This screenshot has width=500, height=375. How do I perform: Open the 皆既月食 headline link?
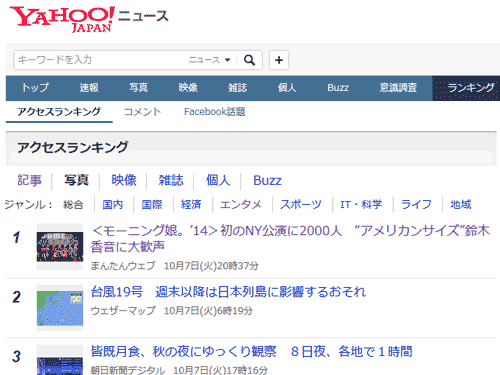point(252,351)
